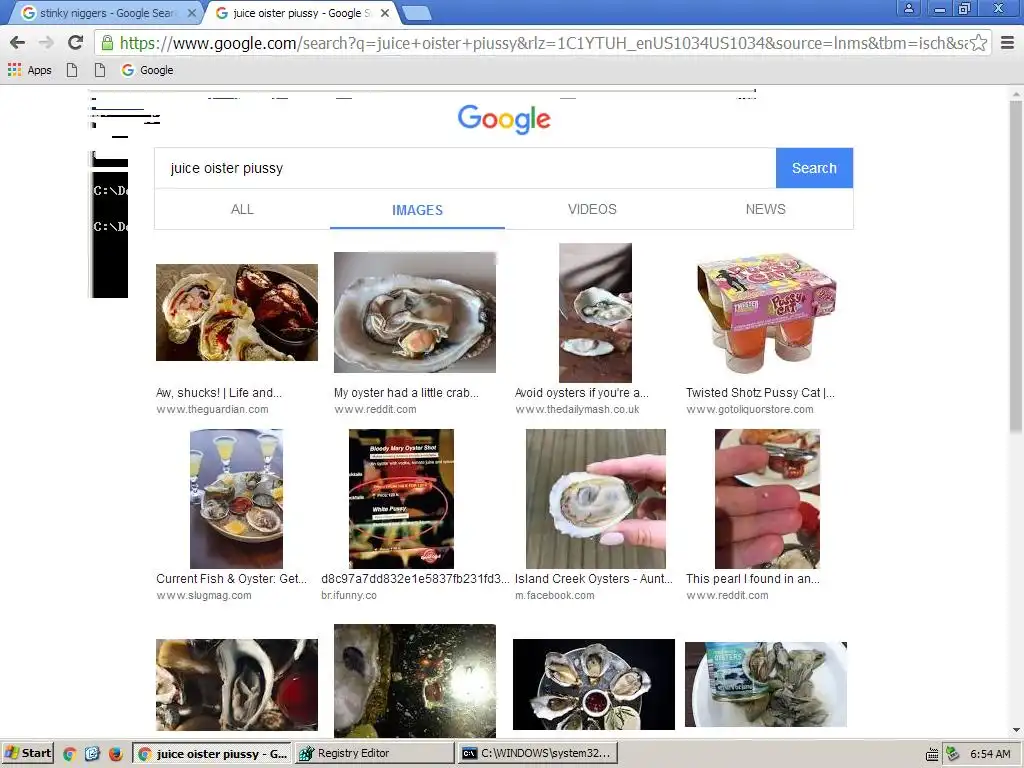This screenshot has width=1024, height=768.
Task: Open the Chrome user profile icon
Action: [908, 8]
